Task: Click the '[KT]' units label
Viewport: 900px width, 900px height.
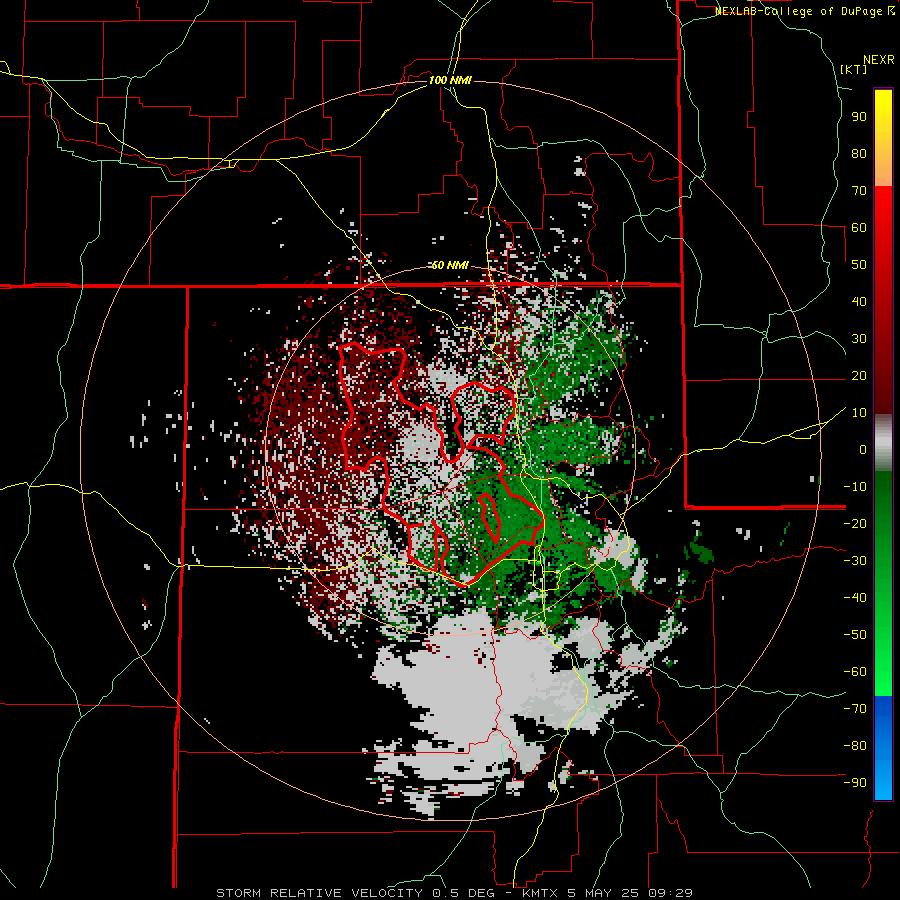Action: (854, 69)
